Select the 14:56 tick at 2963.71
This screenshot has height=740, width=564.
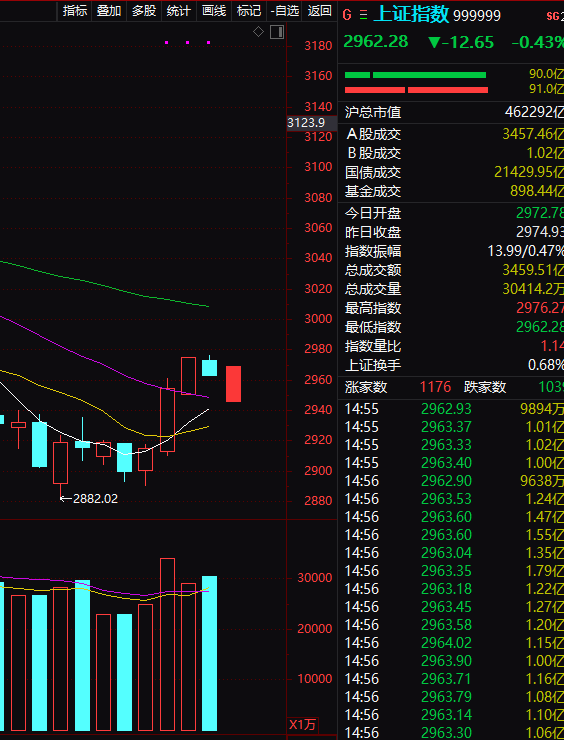click(451, 679)
